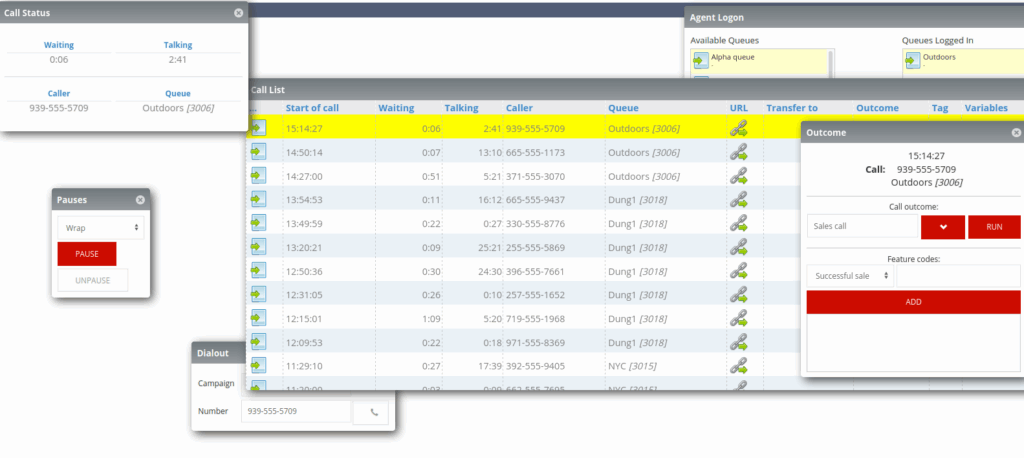
Task: Open the URL link icon for the 14:50:14 call
Action: [x=739, y=152]
